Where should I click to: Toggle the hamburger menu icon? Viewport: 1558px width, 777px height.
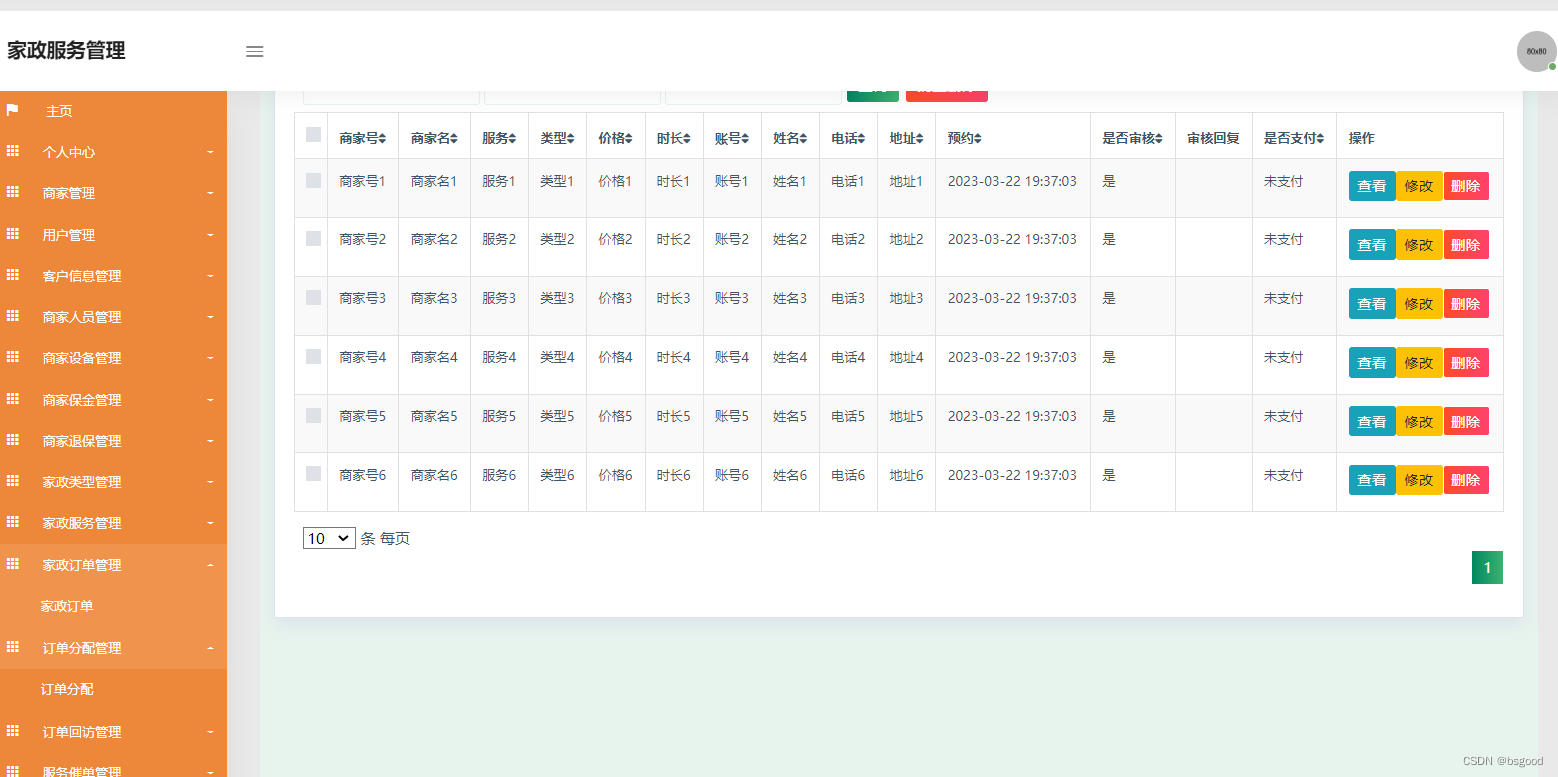click(x=255, y=52)
